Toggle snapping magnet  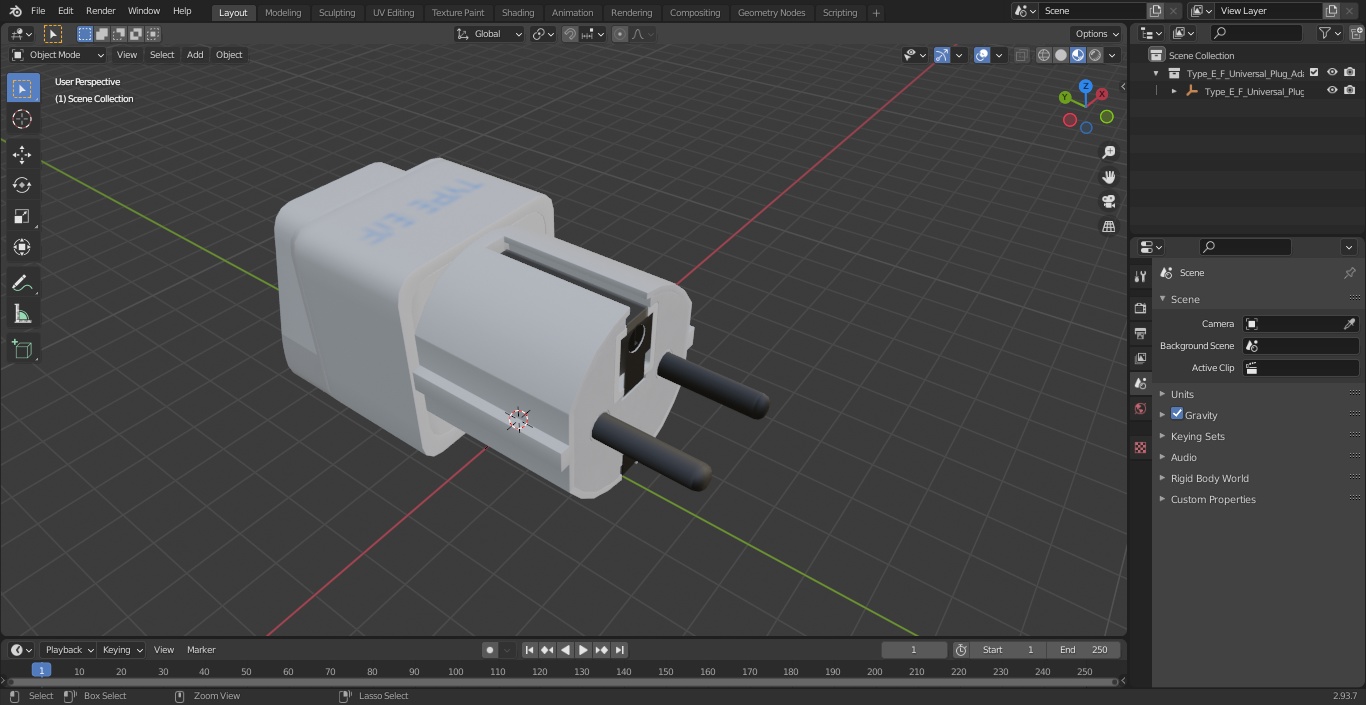569,34
